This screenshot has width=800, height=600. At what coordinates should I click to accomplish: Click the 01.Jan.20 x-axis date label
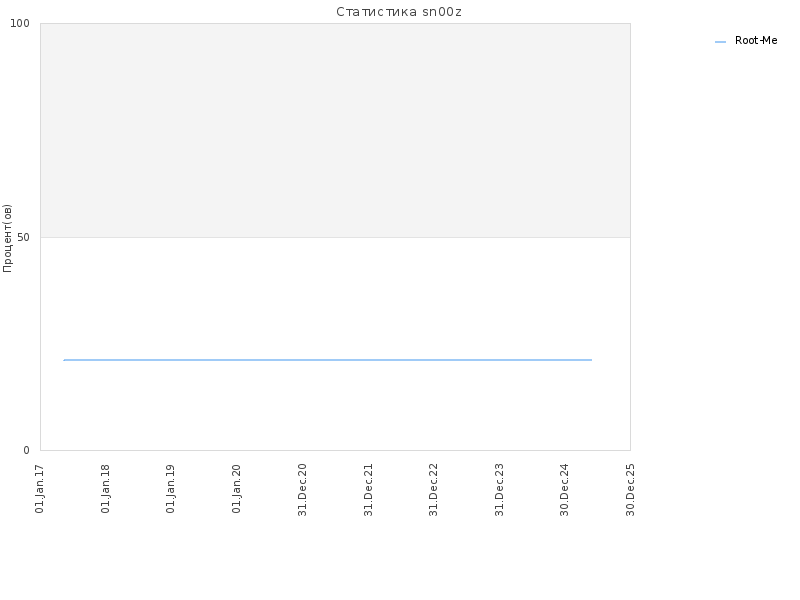pyautogui.click(x=236, y=488)
